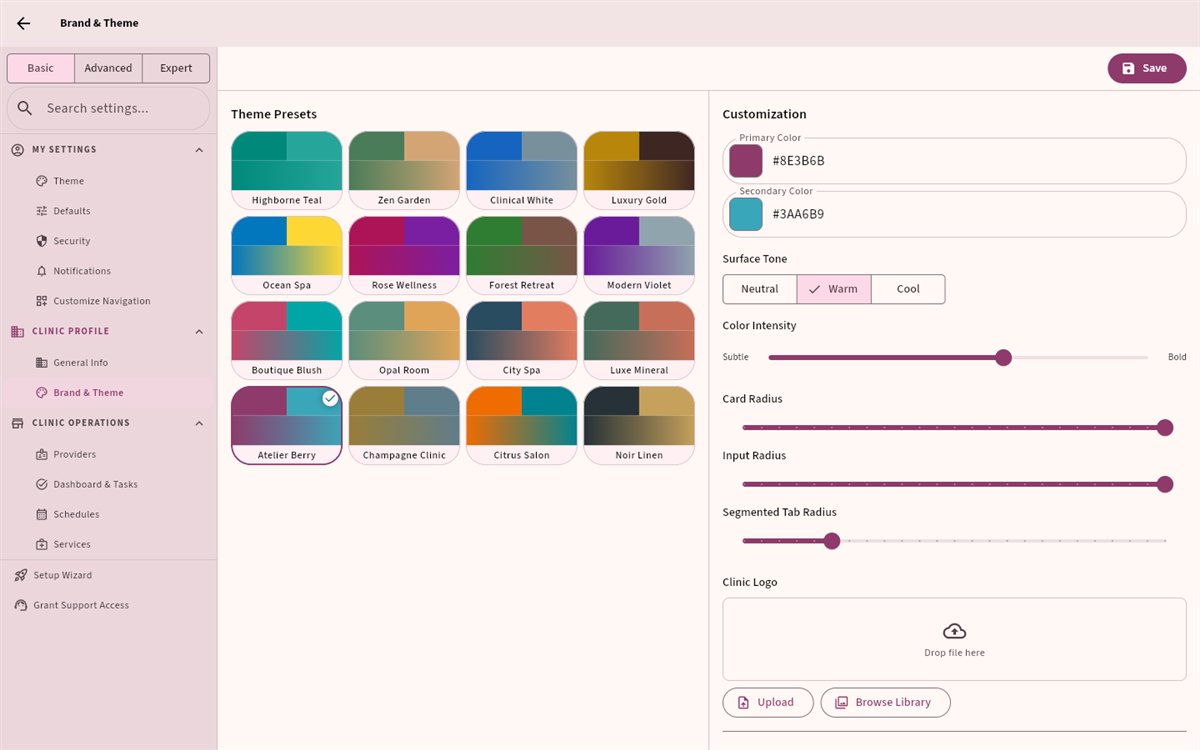Click the Setup Wizard rocket icon

point(21,575)
